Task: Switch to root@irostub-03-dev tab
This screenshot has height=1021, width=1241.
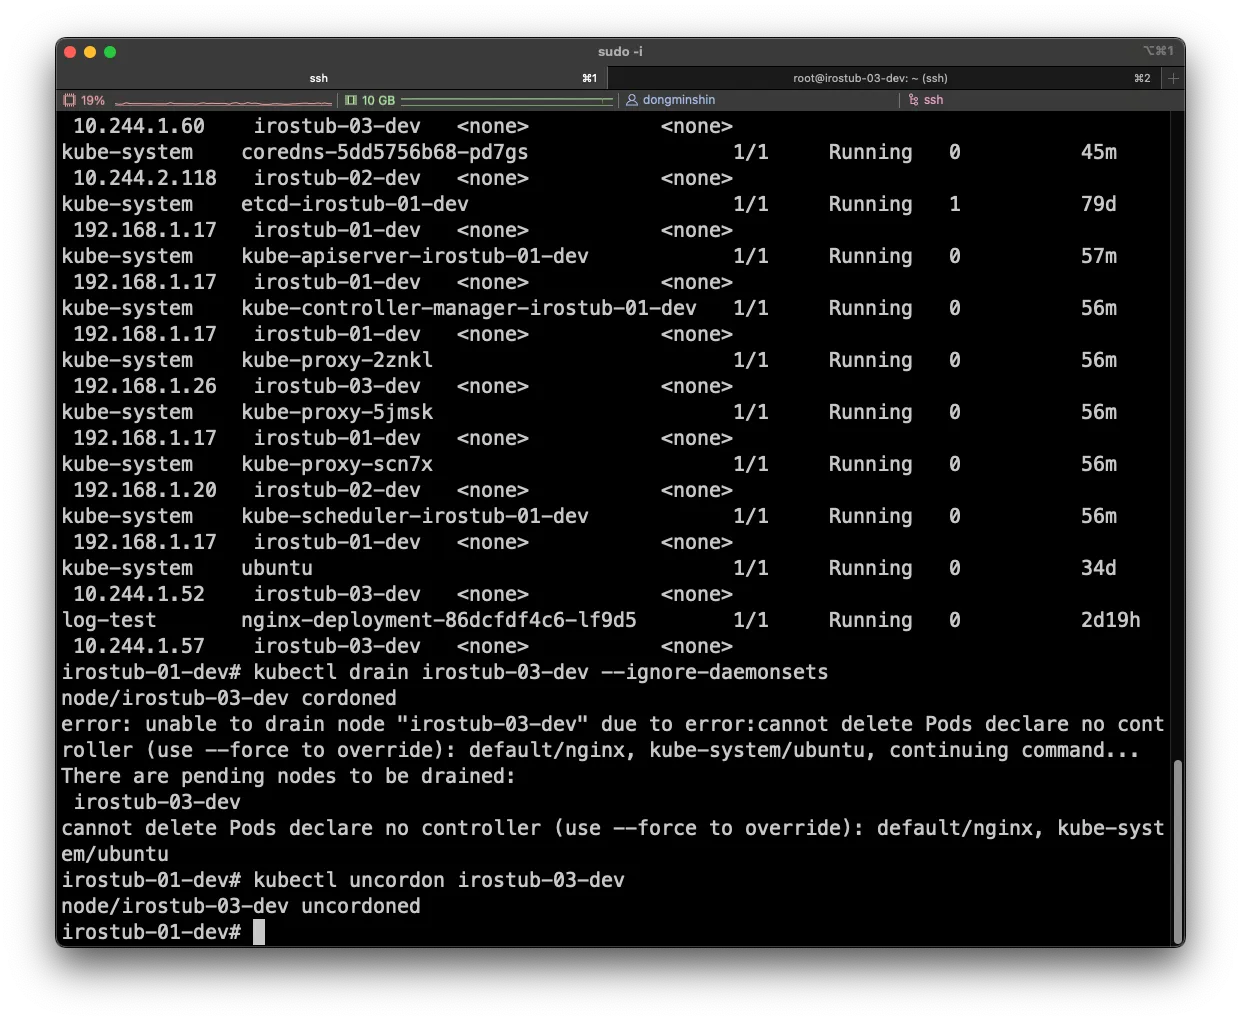Action: [870, 78]
